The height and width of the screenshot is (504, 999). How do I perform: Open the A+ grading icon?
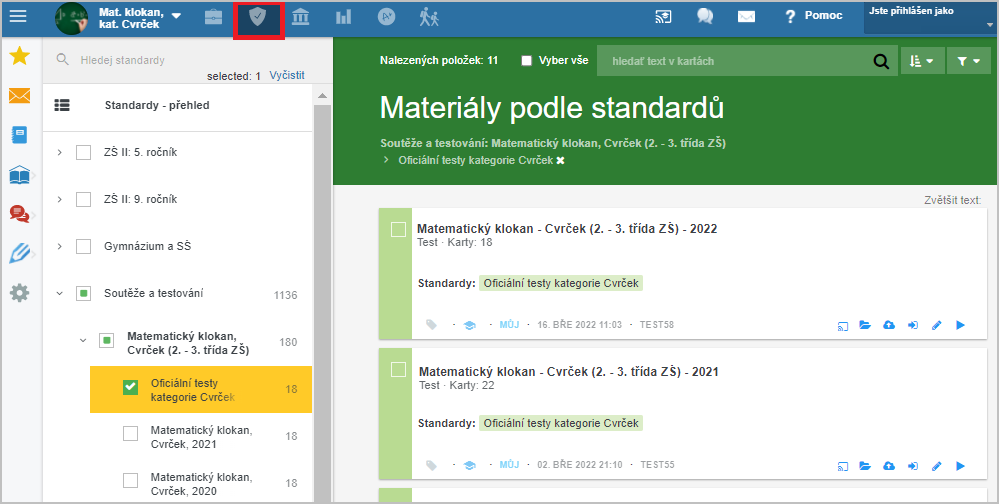pyautogui.click(x=387, y=17)
